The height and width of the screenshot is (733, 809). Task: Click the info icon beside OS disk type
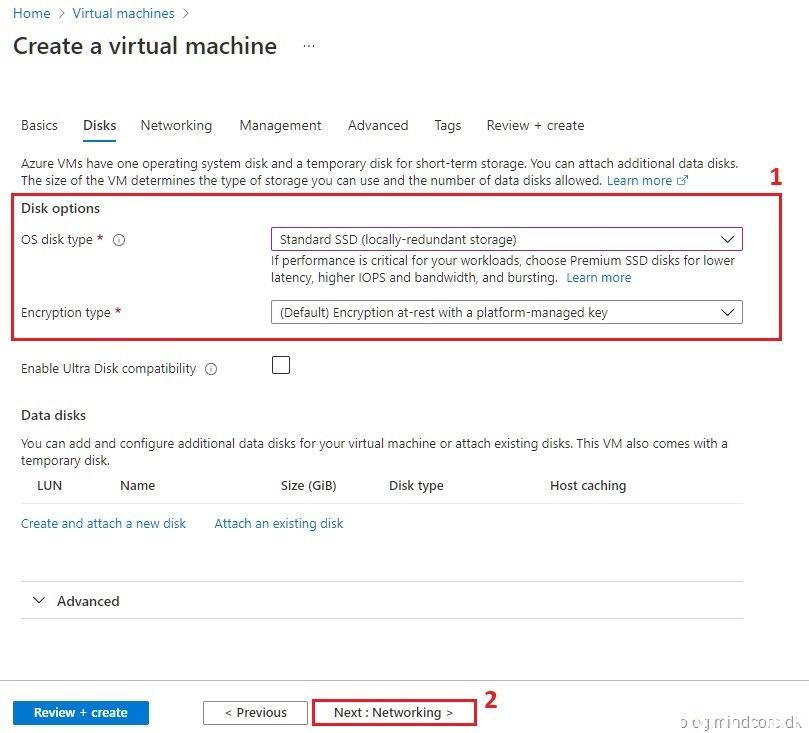tap(119, 240)
